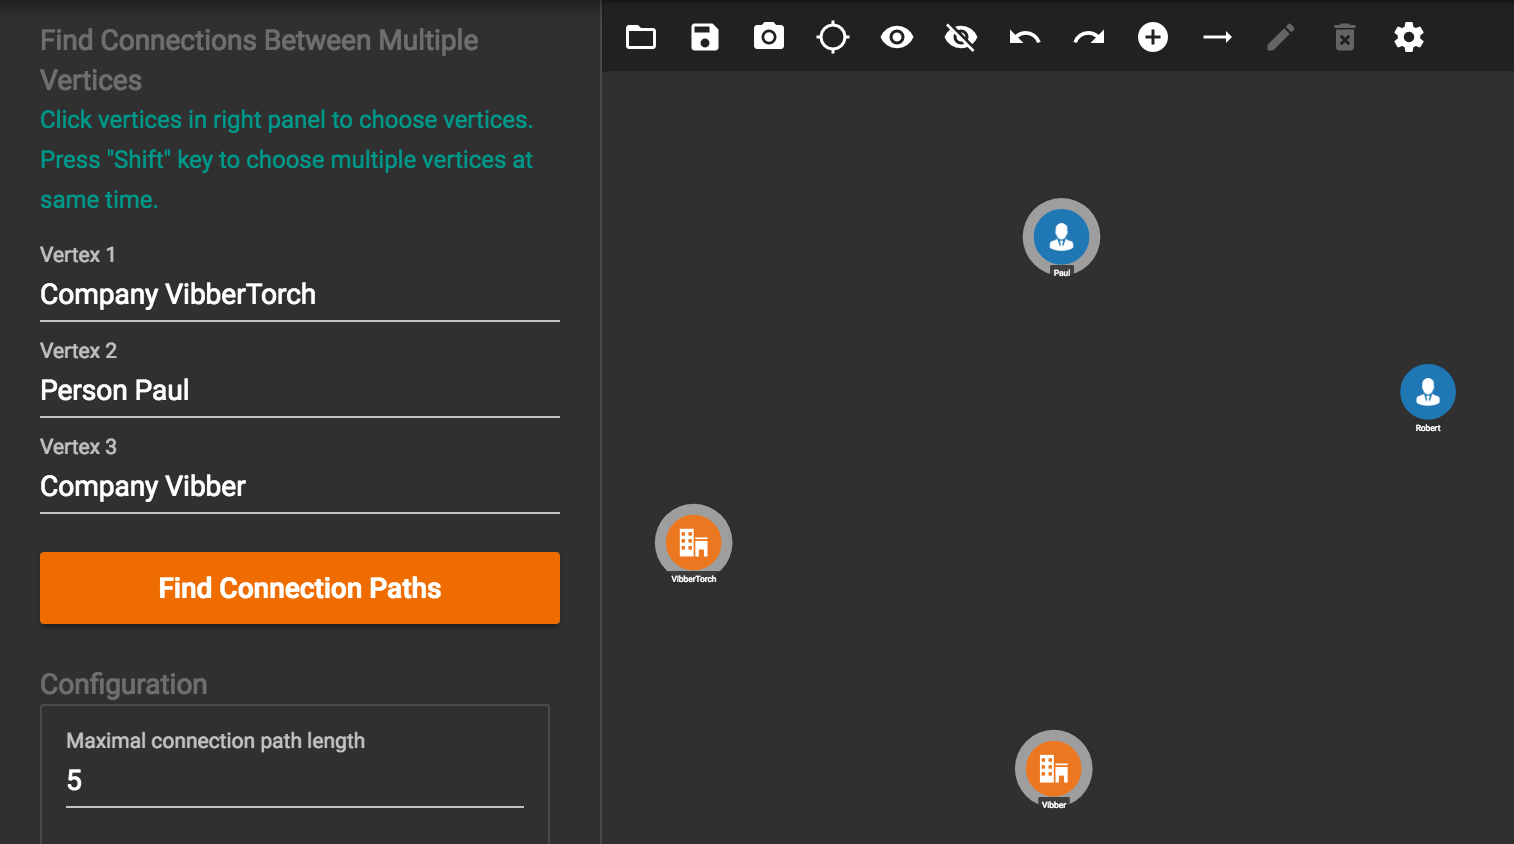Add new vertex with plus icon
1514x844 pixels.
pos(1153,38)
